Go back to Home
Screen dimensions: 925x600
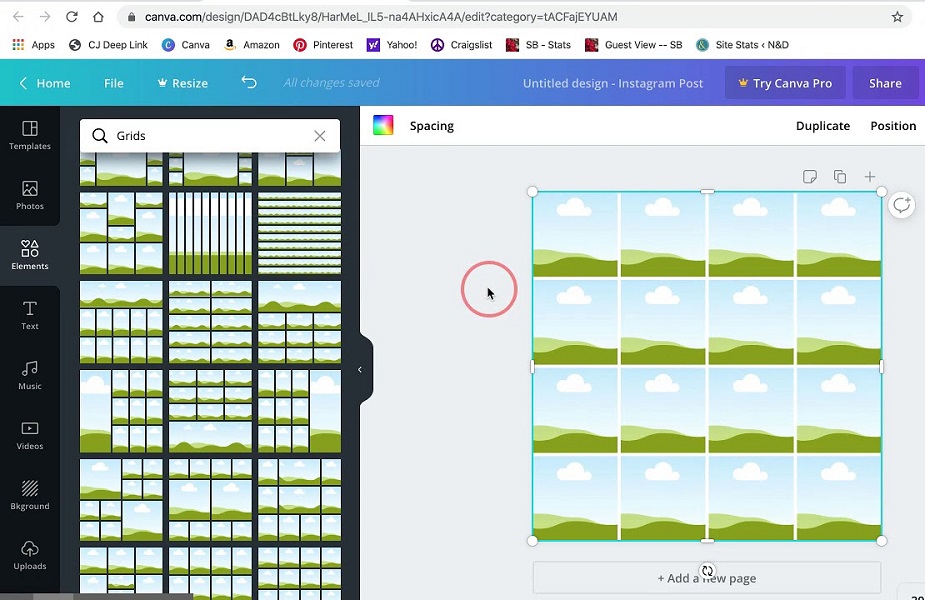coord(45,83)
